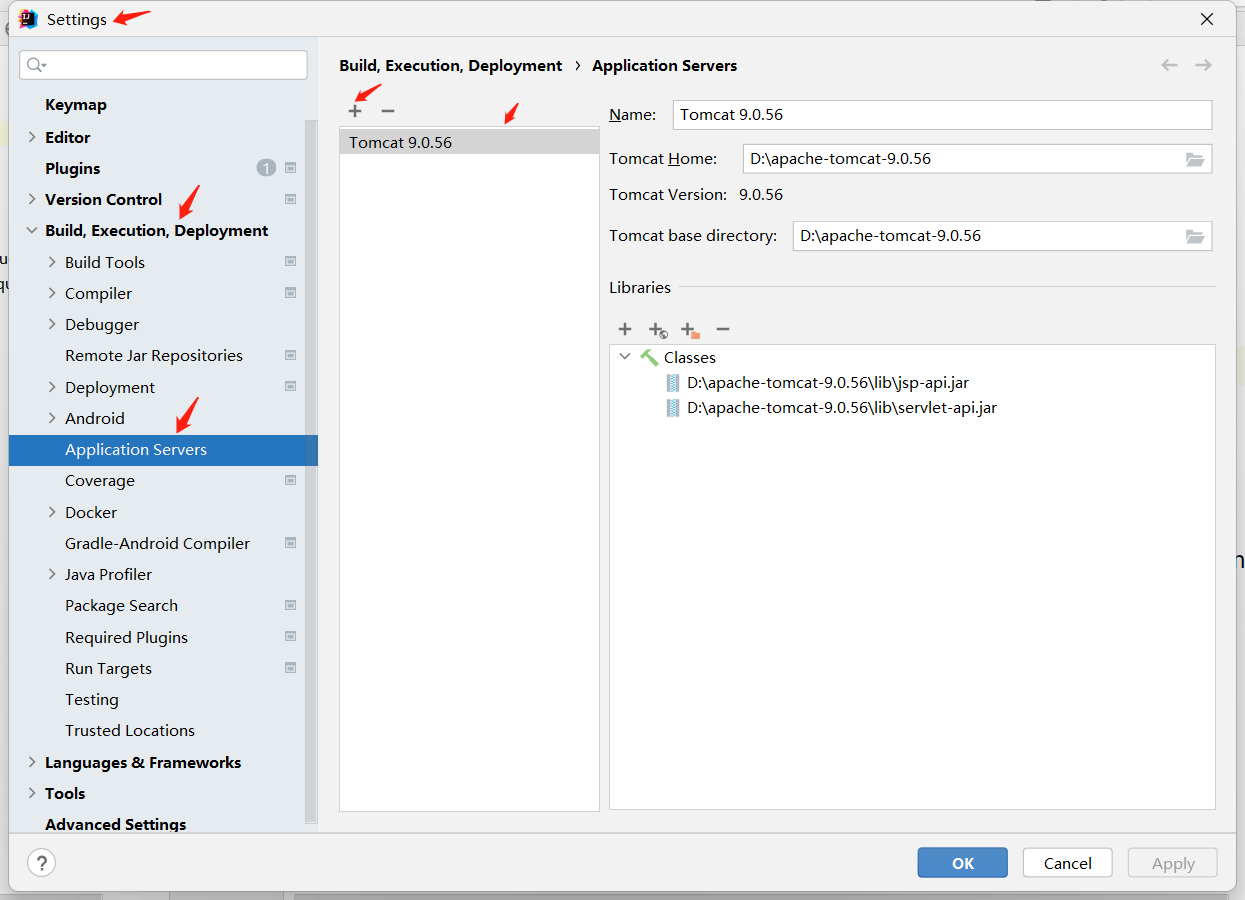Expand the Docker node
Screen dimensions: 1245x900
[52, 512]
